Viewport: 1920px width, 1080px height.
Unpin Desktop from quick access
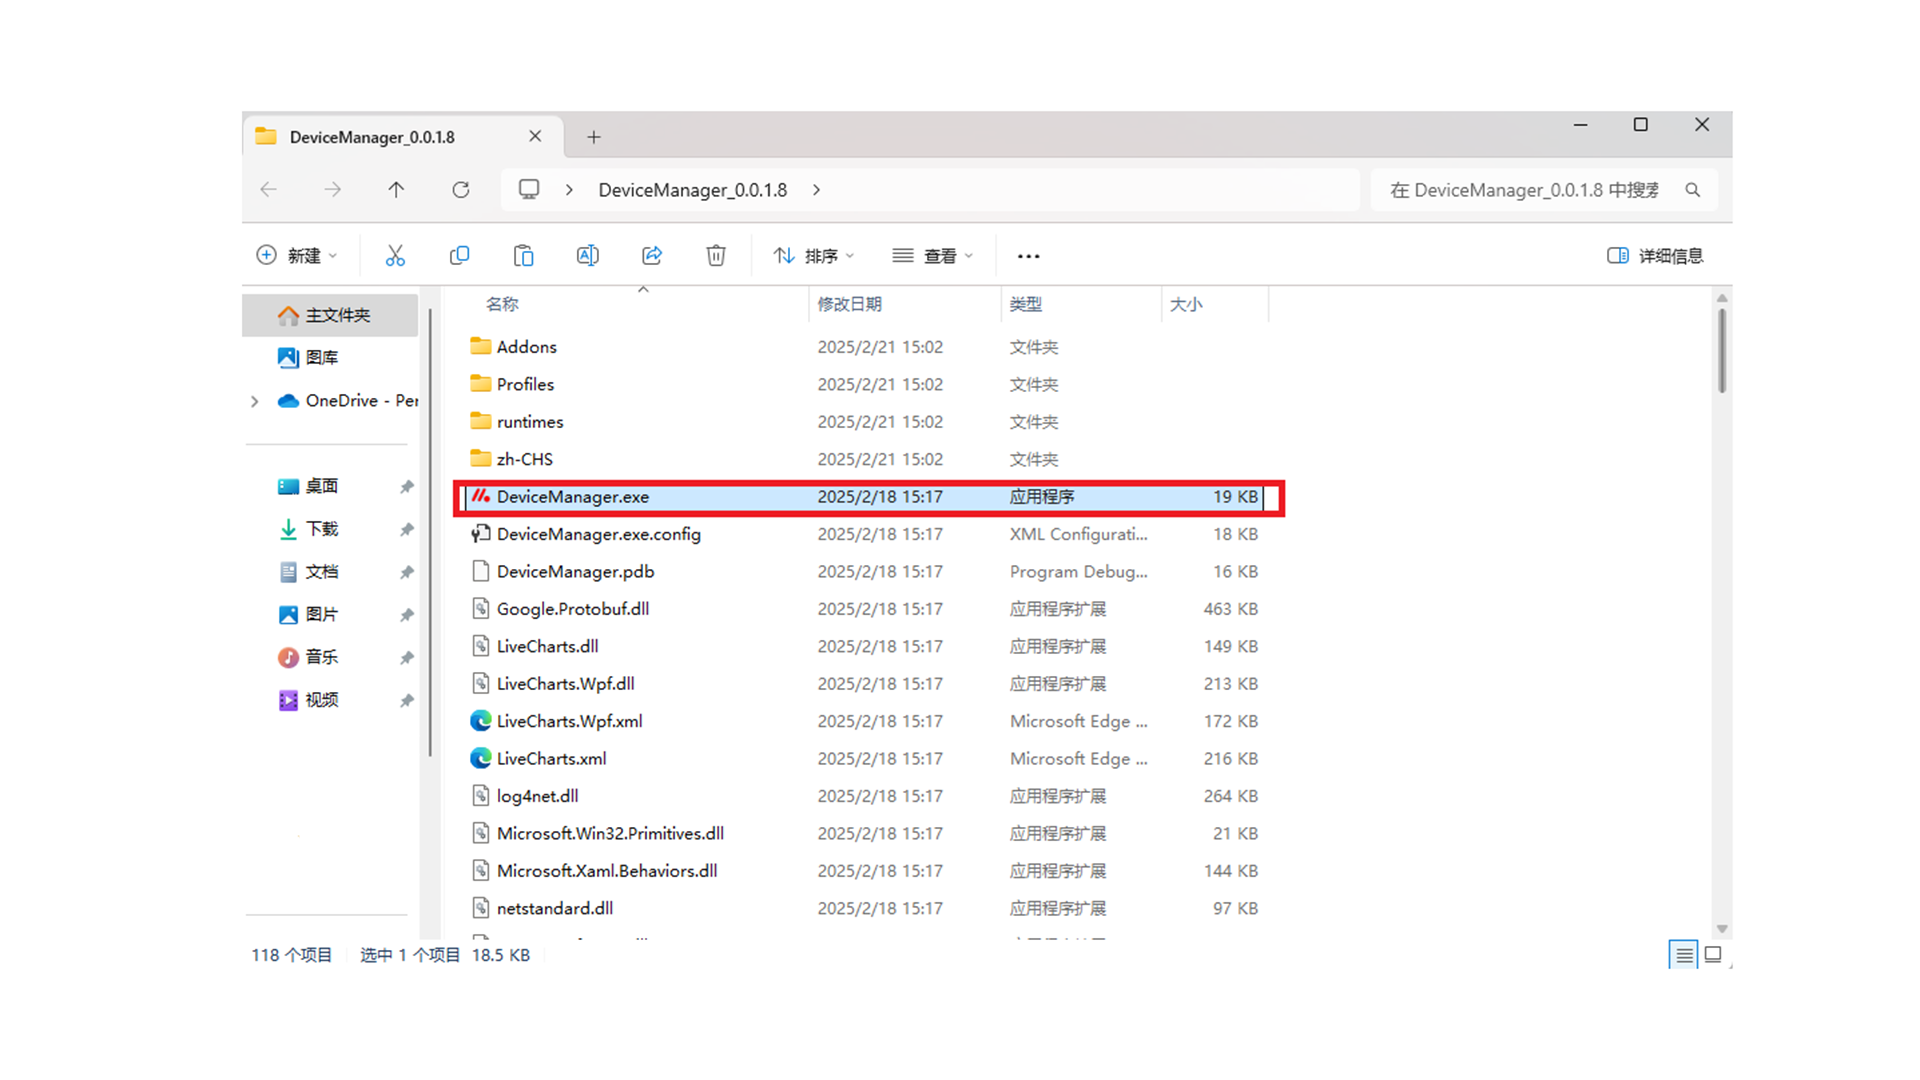coord(407,487)
